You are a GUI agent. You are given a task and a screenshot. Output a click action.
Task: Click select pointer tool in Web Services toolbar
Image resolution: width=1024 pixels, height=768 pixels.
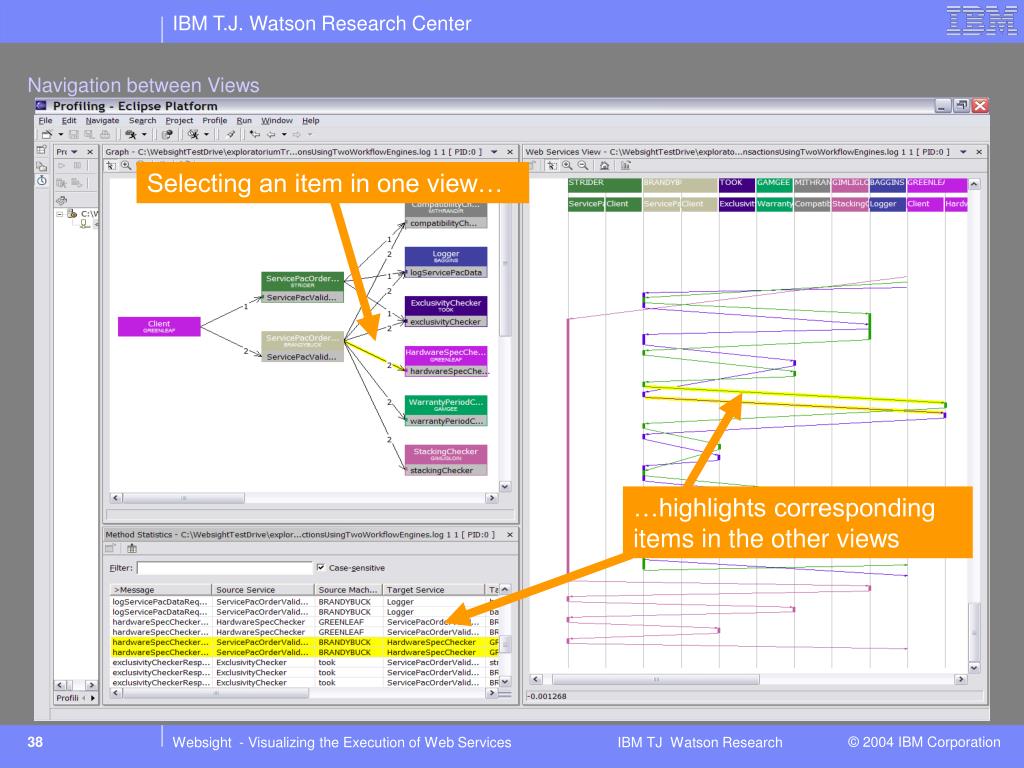[552, 166]
